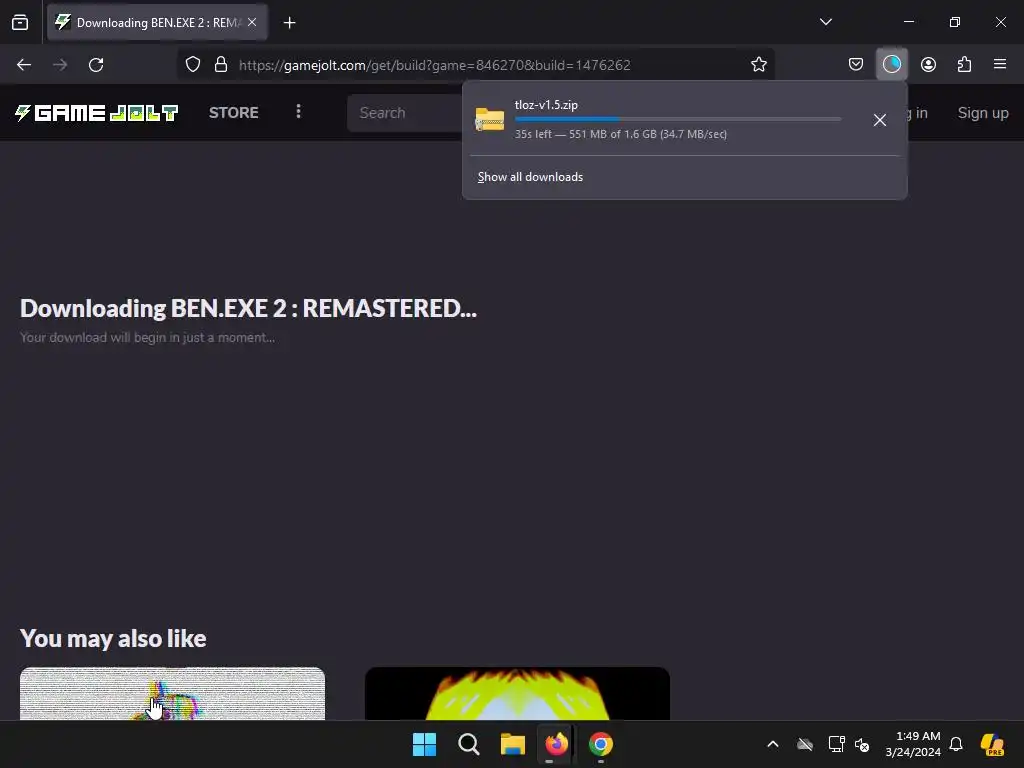Go back to previous page

24,65
